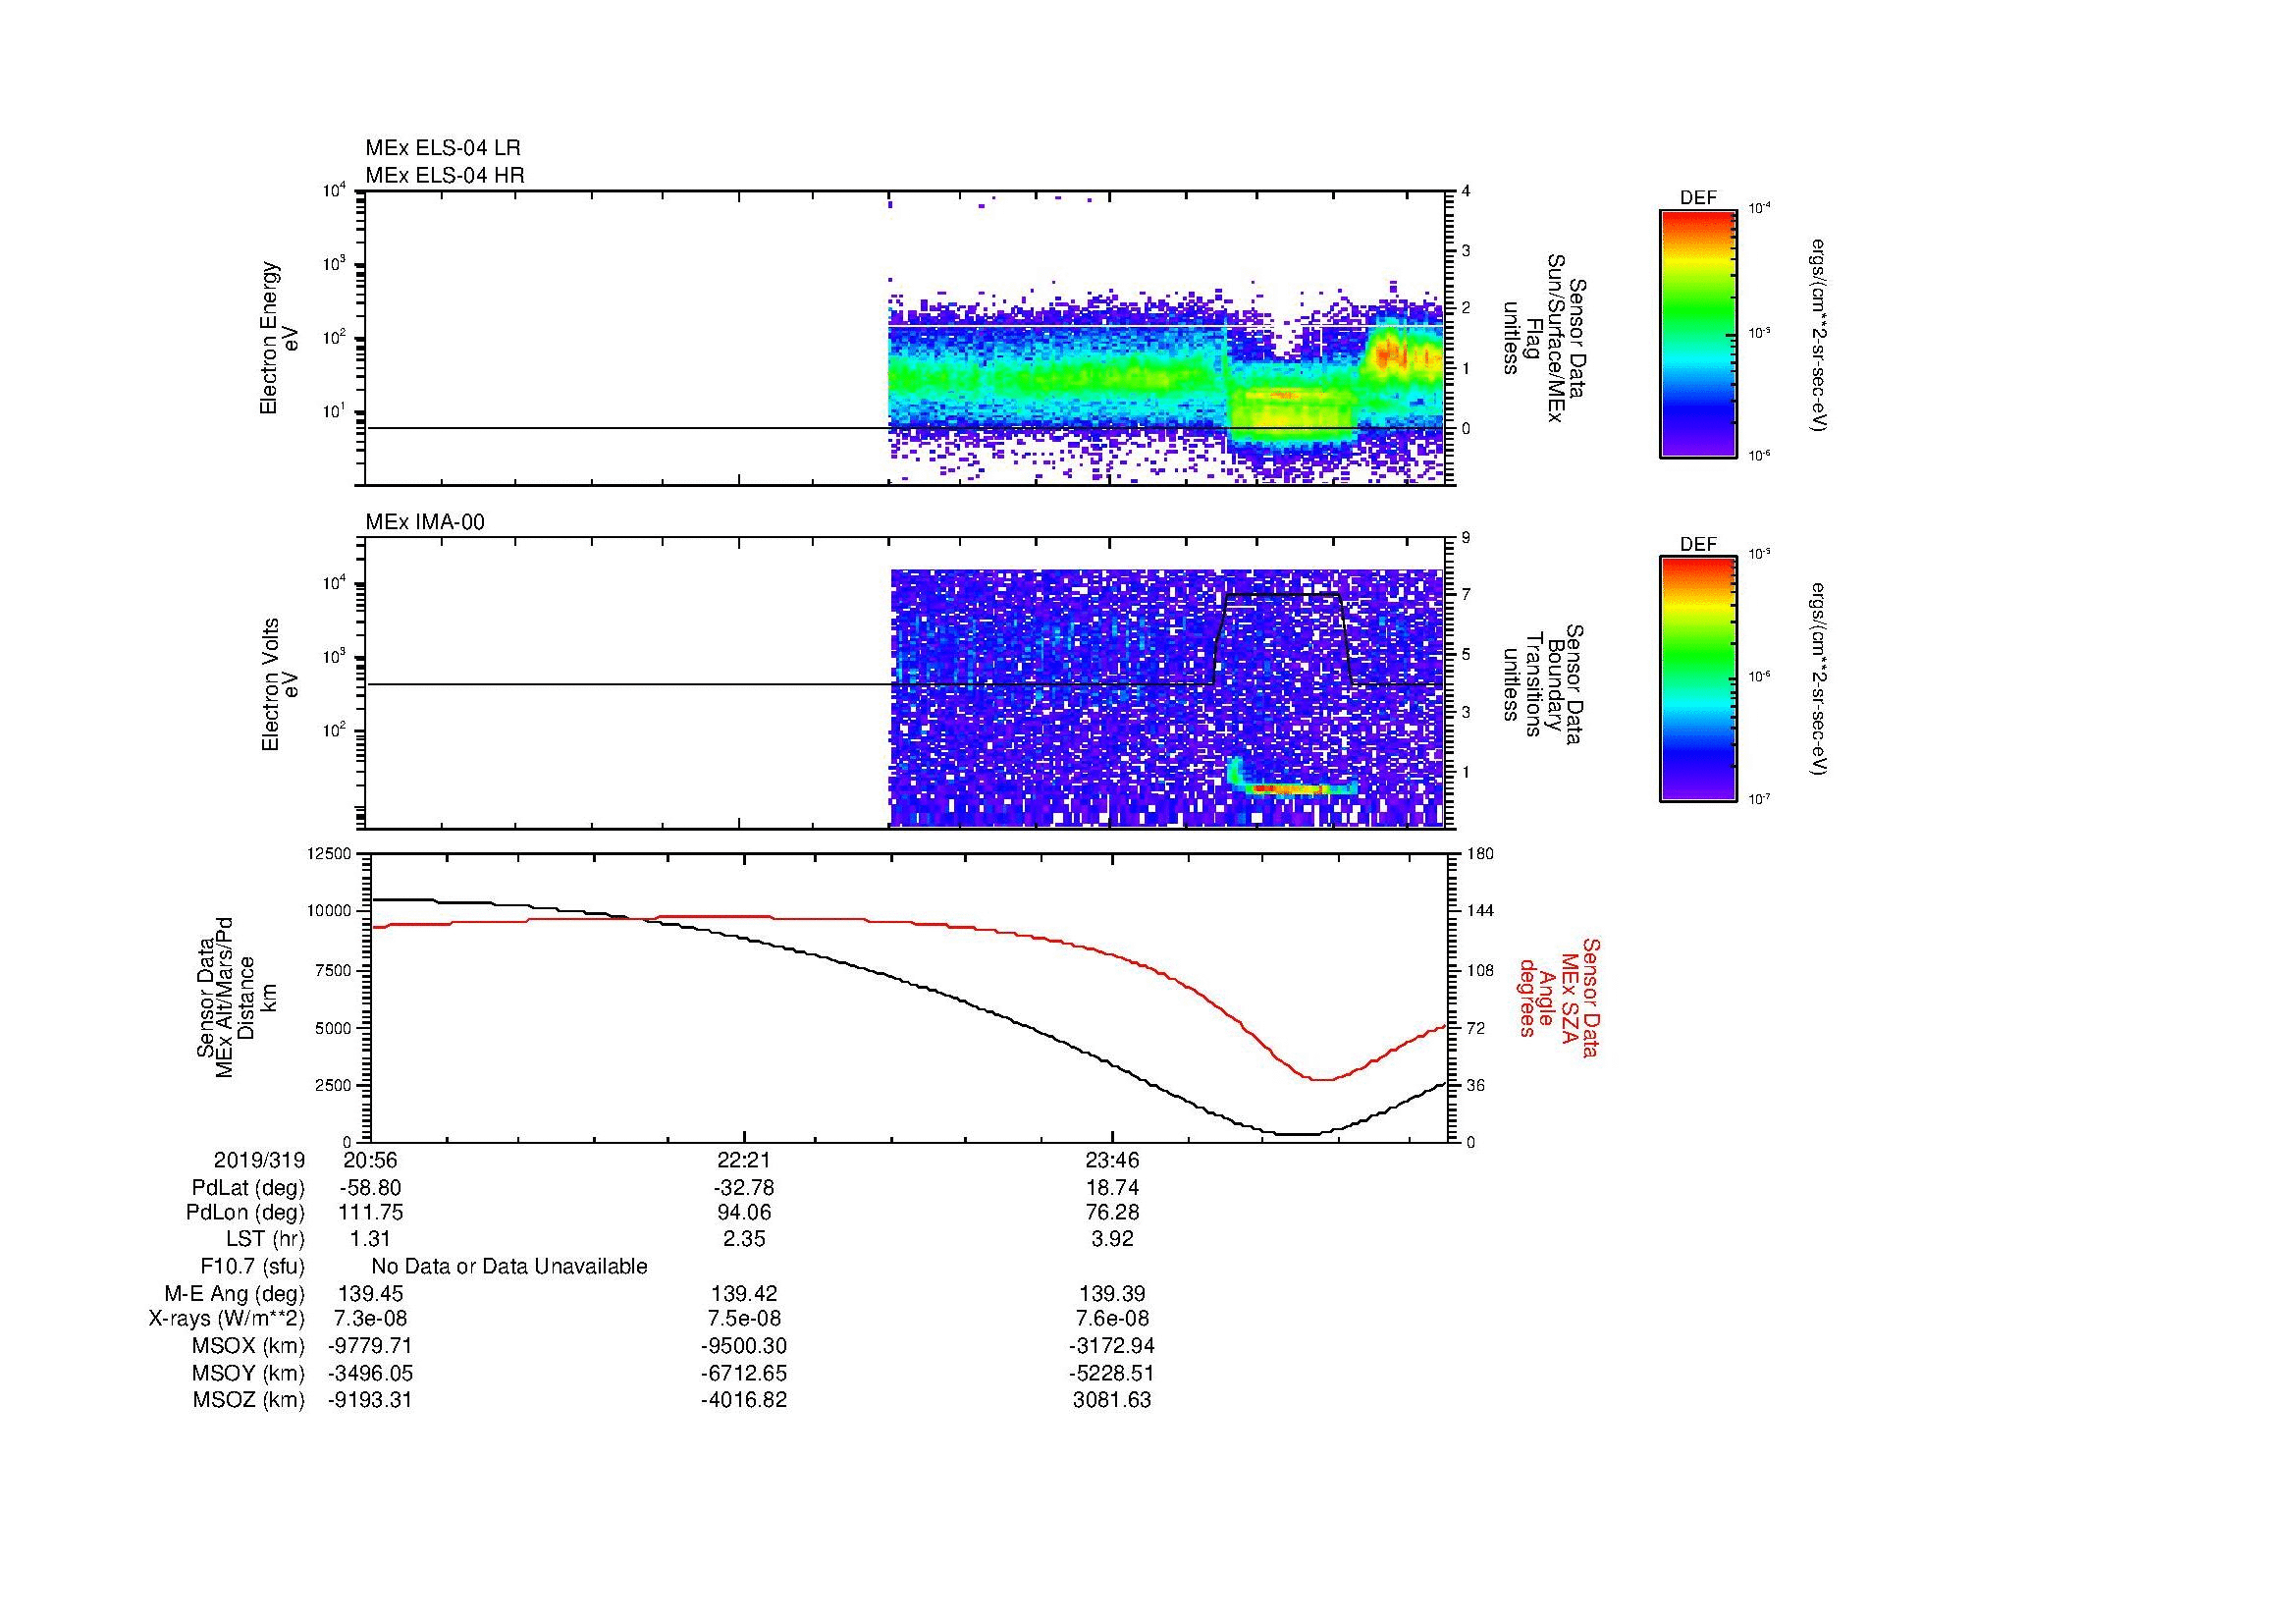Screen dimensions: 2296x1623
Task: Click the '180' SZA axis tick
Action: click(x=1480, y=854)
